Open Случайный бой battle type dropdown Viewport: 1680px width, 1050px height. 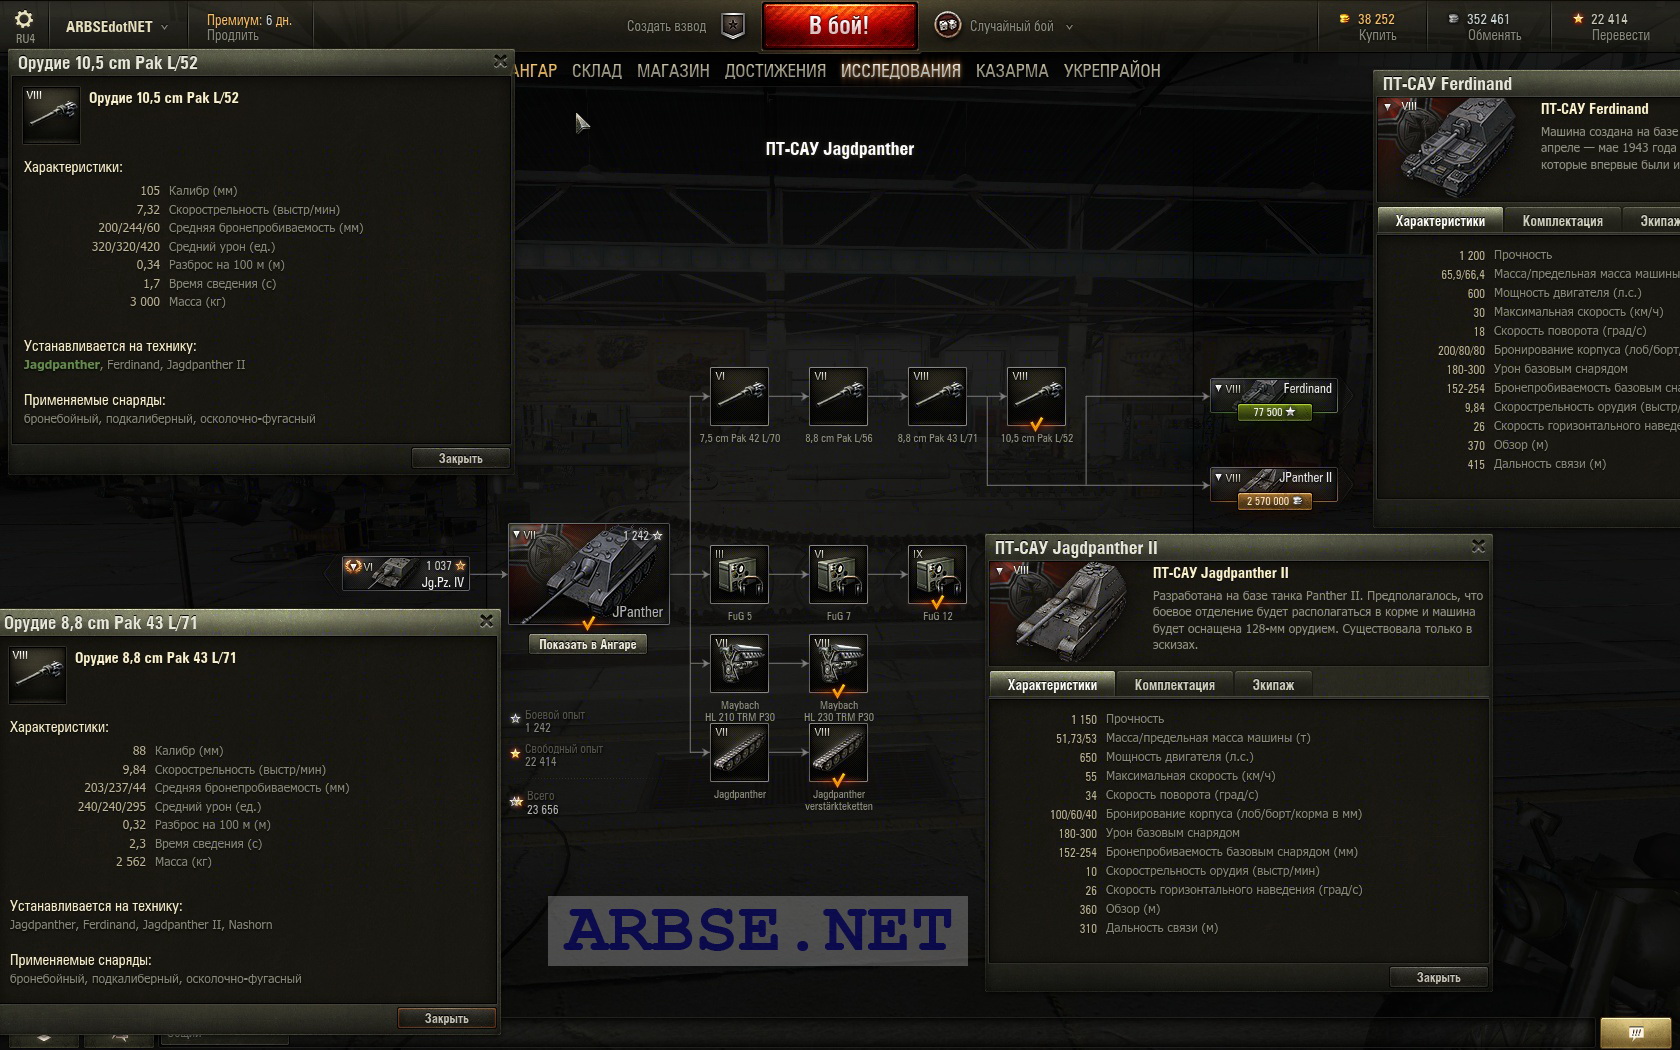point(1020,26)
